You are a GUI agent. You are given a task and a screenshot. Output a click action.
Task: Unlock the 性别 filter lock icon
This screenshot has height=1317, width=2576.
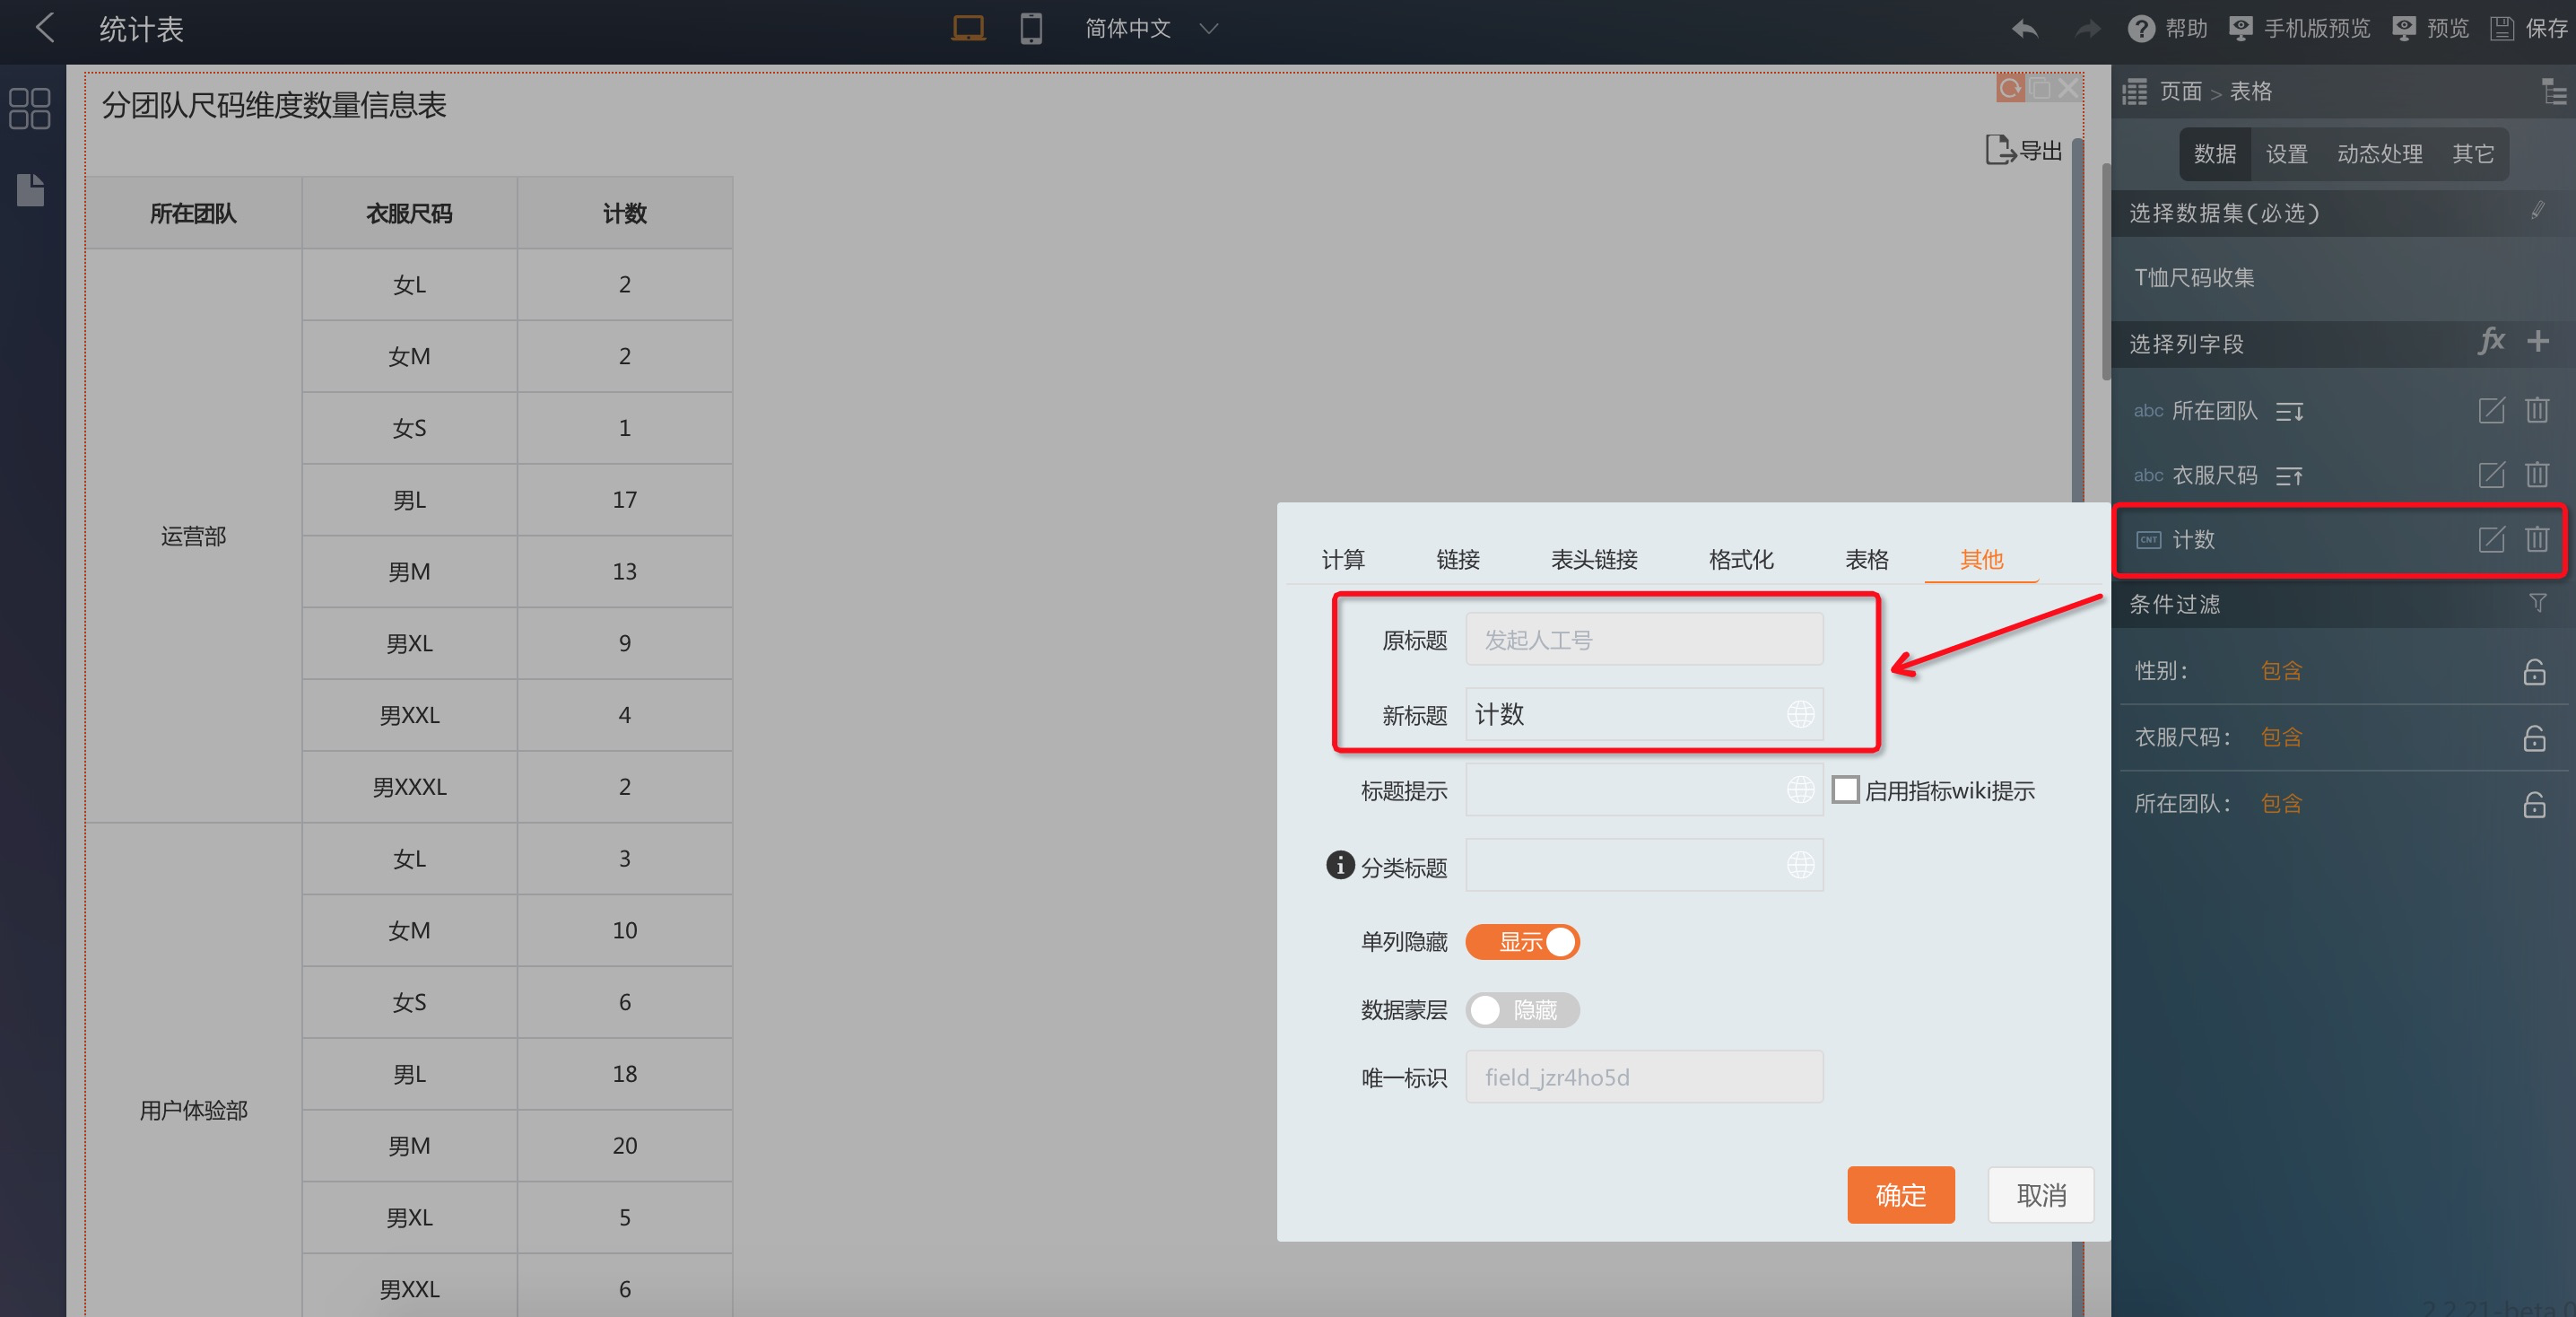[x=2533, y=671]
